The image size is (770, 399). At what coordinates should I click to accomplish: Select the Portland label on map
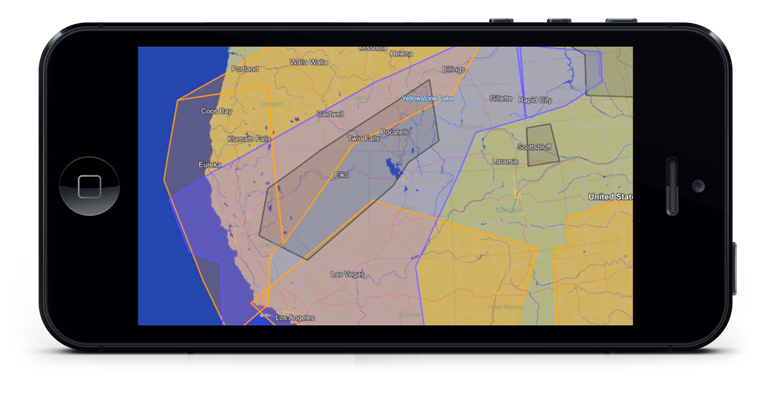click(245, 69)
